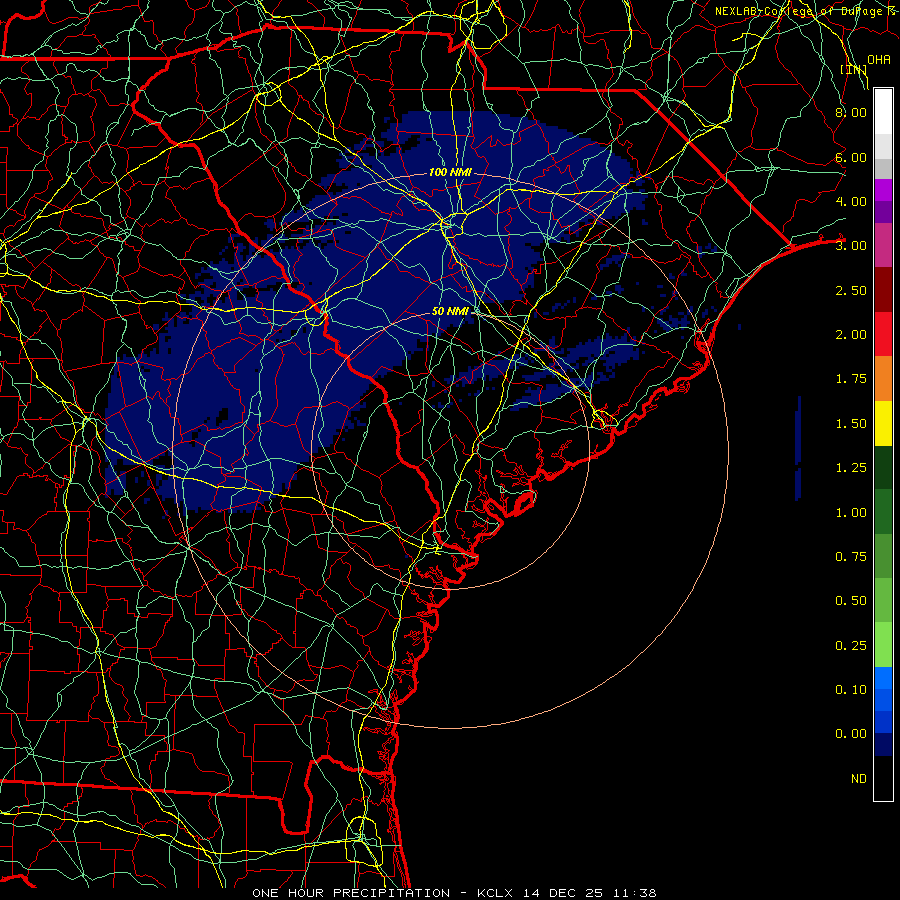Click the 2.50 legend value

point(851,290)
